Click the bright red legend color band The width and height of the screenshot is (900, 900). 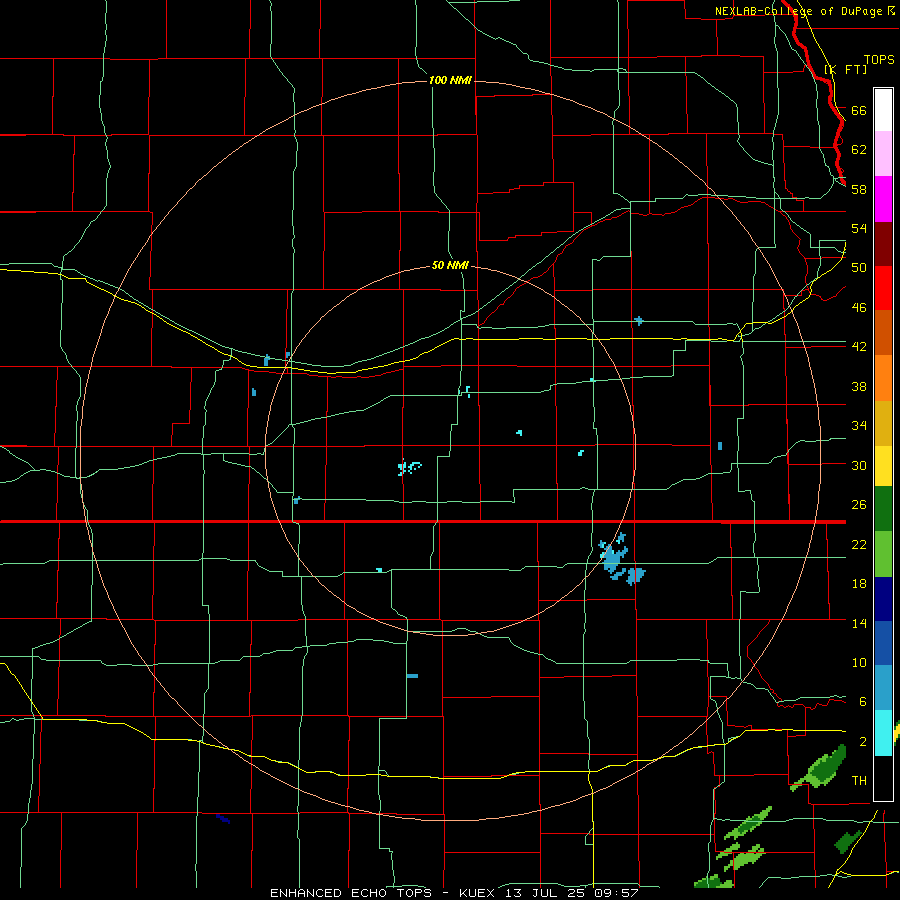(883, 288)
